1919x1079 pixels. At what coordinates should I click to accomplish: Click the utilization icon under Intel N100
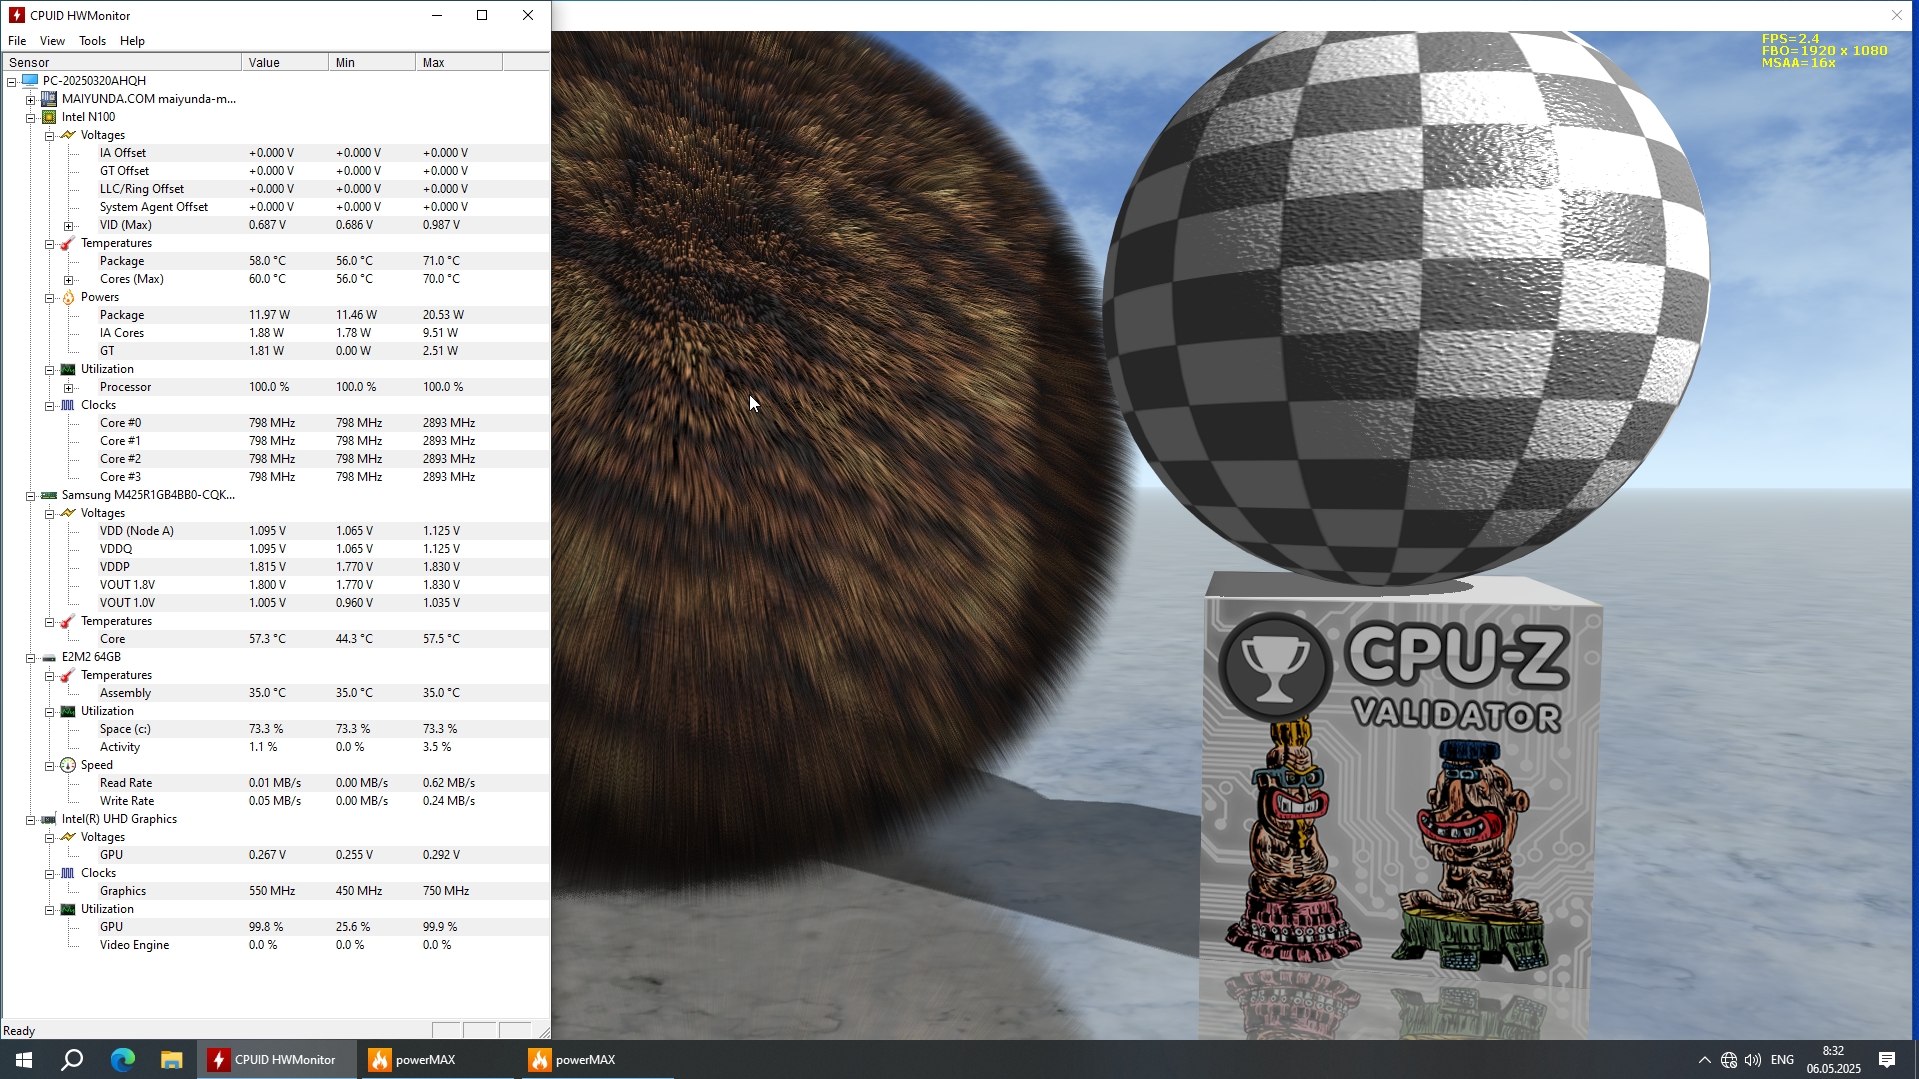click(x=68, y=369)
